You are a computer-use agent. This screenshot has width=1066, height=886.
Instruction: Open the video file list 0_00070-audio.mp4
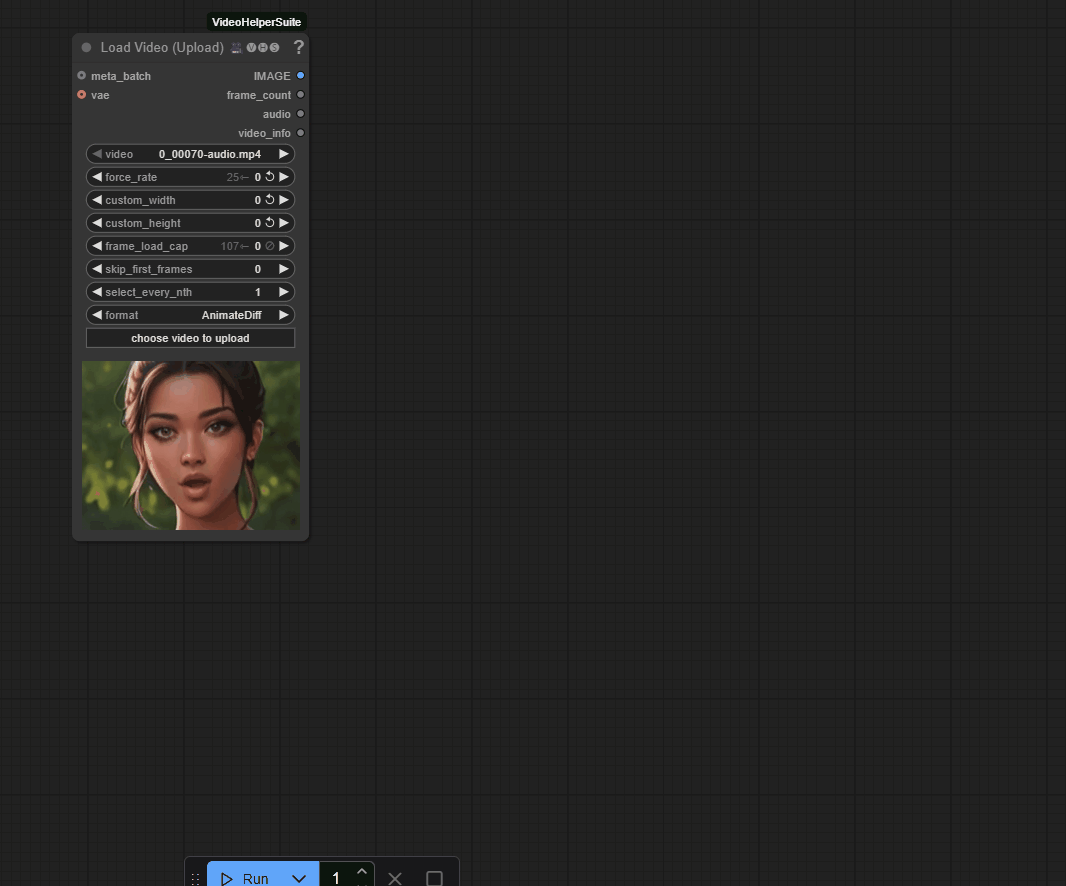[x=209, y=154]
